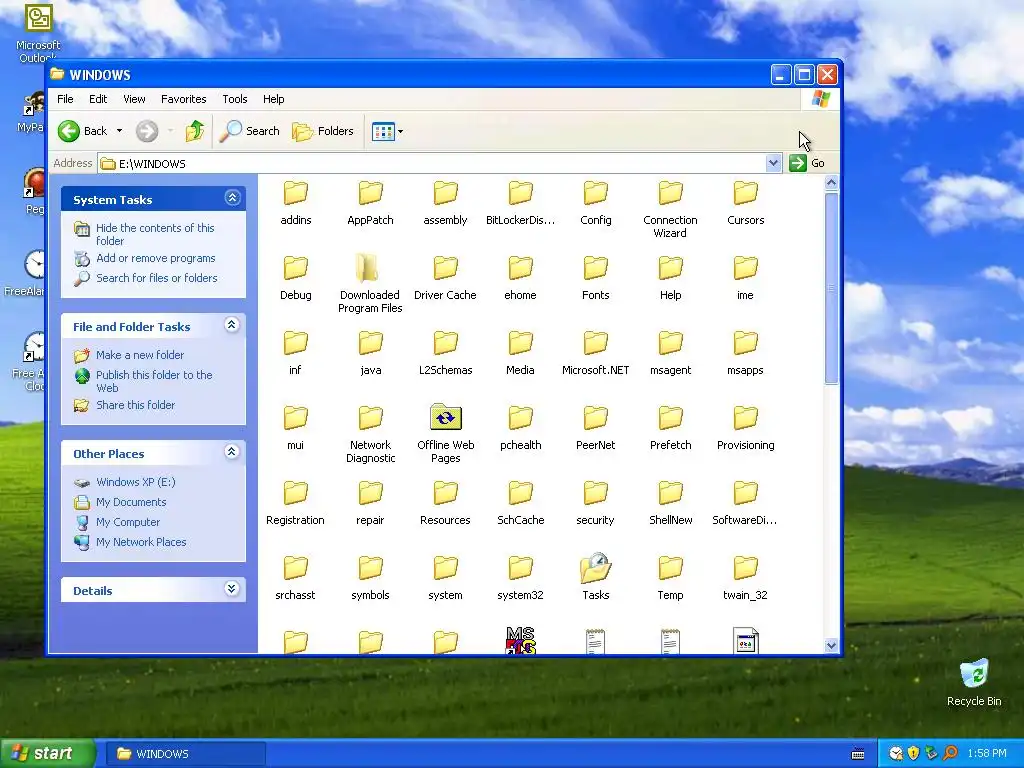Open the Tools menu
This screenshot has height=768, width=1024.
point(234,99)
